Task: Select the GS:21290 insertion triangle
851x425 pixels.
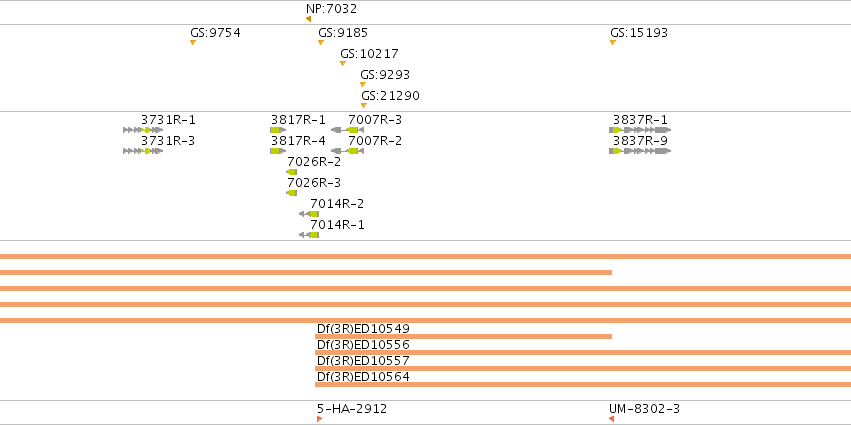Action: (364, 106)
